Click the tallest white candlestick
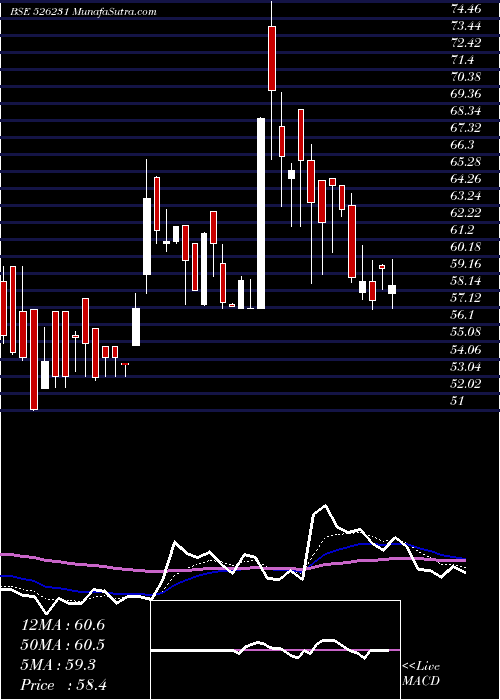This screenshot has width=500, height=700. coord(261,213)
